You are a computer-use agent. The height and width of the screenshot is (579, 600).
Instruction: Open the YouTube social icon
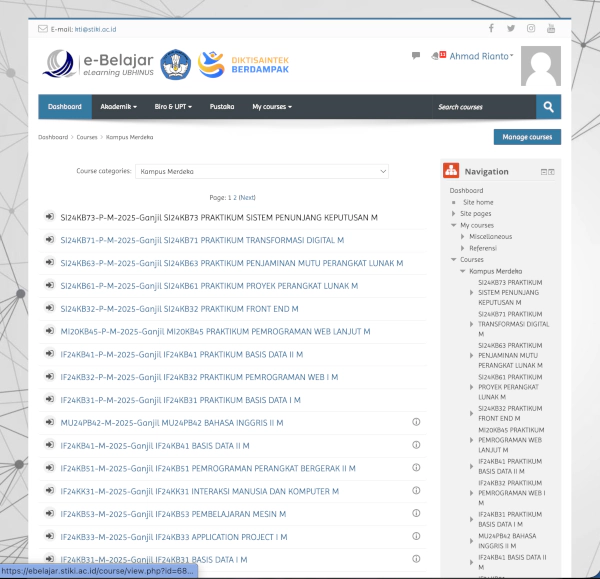point(551,28)
